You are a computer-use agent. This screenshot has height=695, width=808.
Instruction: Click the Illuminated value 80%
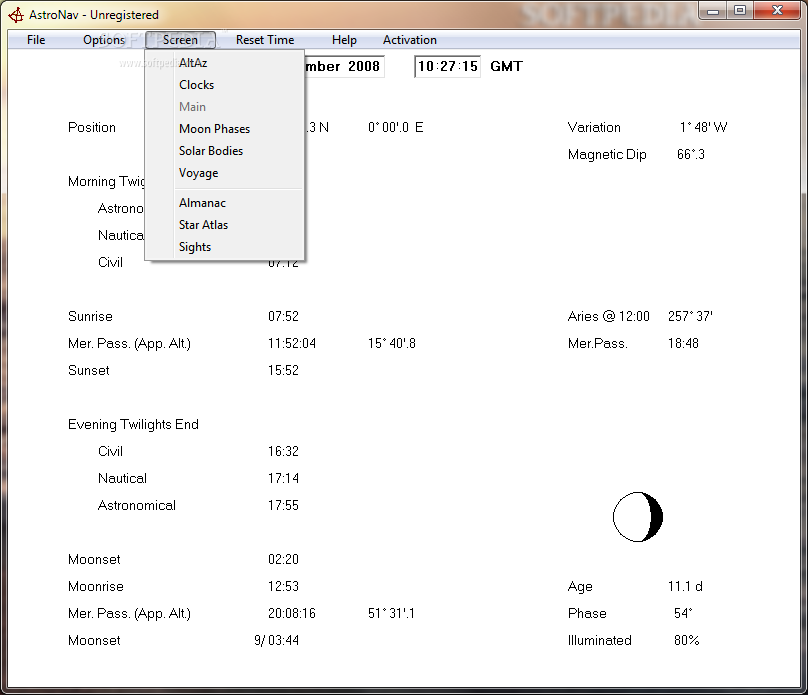(686, 640)
